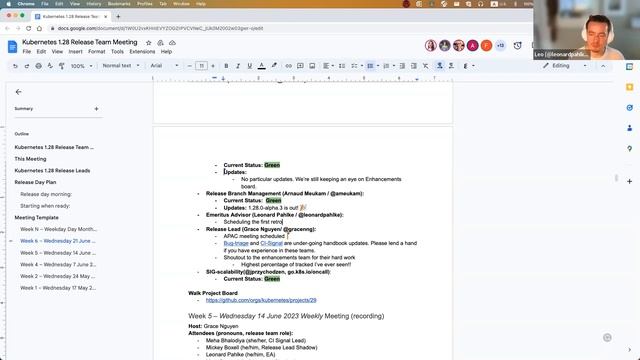640x360 pixels.
Task: Open the Arial font dropdown
Action: tap(164, 66)
